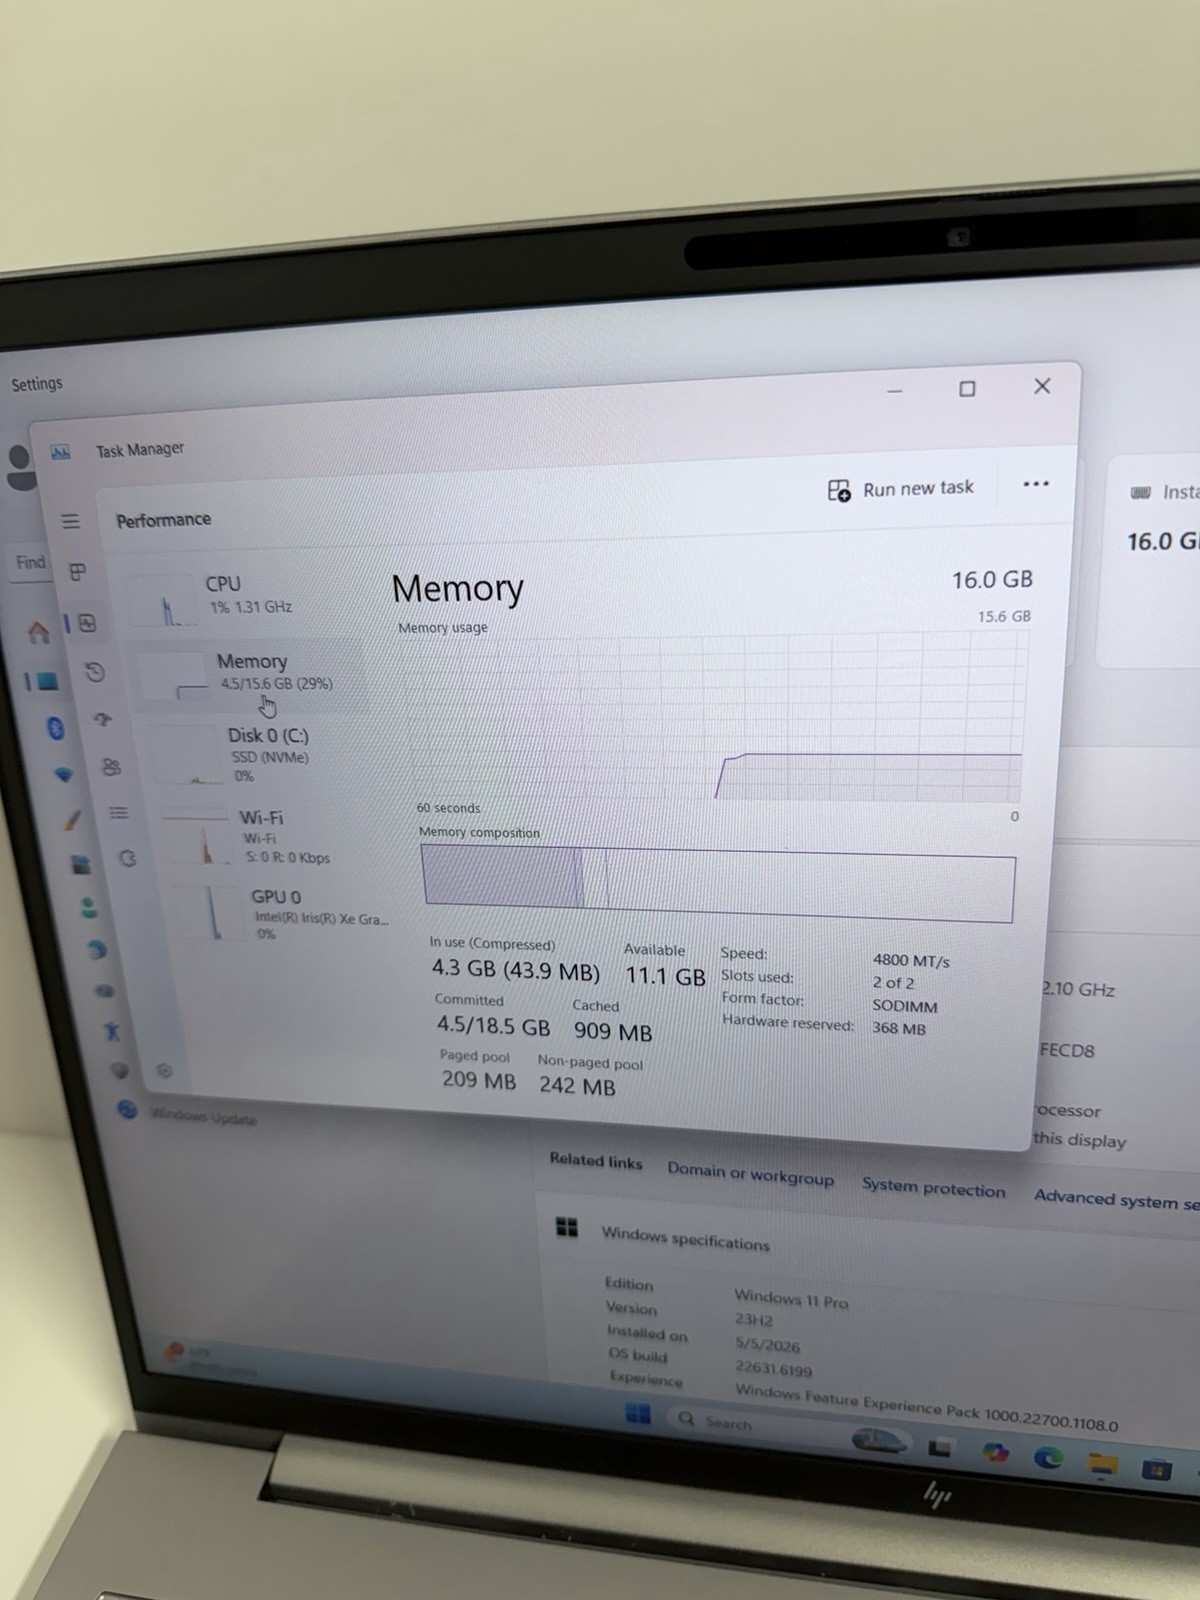Screen dimensions: 1200x1600
Task: Click the Run new task button
Action: 900,489
